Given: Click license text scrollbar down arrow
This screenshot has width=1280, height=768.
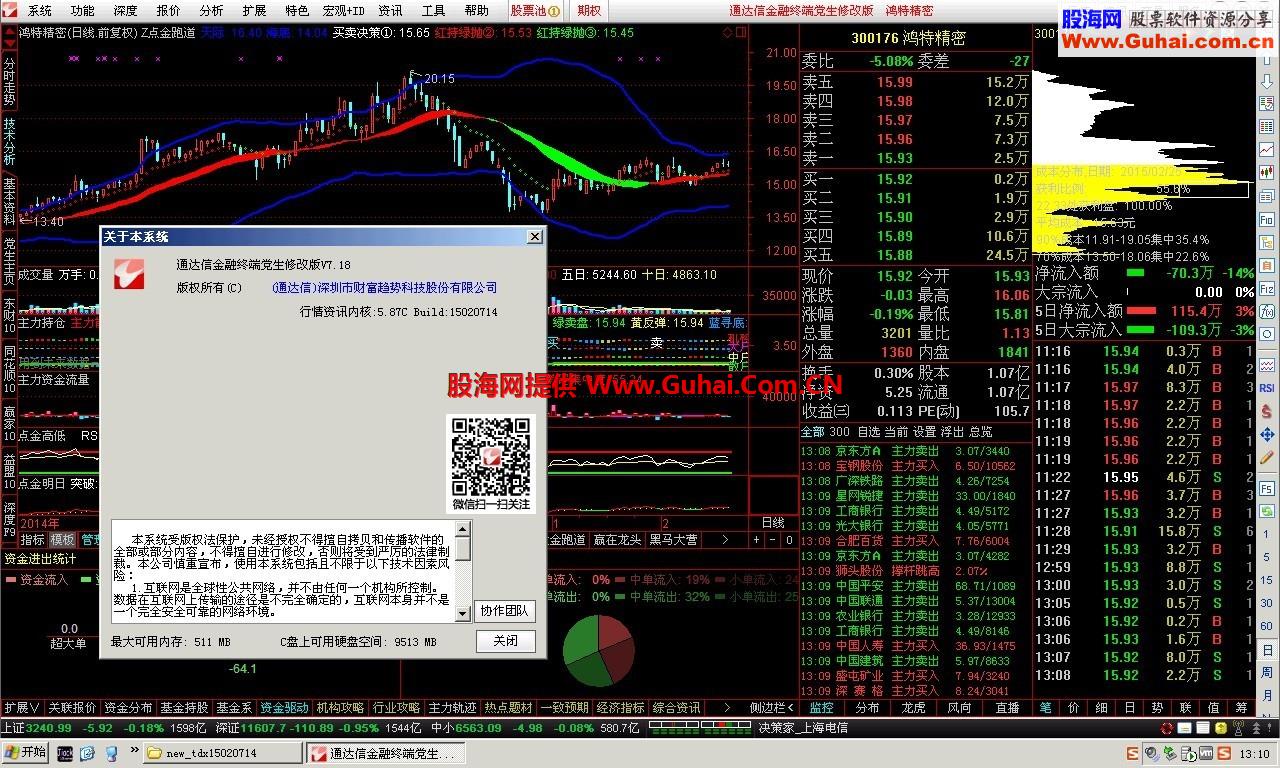Looking at the screenshot, I should pyautogui.click(x=463, y=613).
